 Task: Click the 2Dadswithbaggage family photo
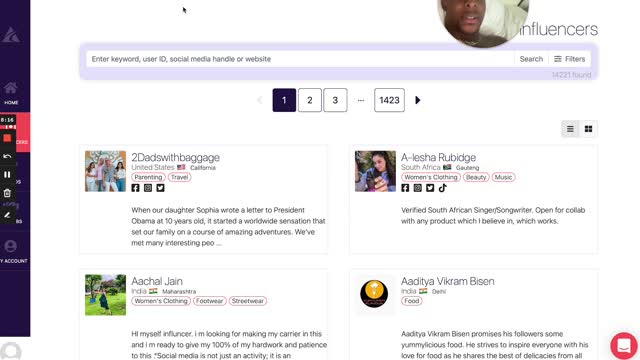[105, 171]
